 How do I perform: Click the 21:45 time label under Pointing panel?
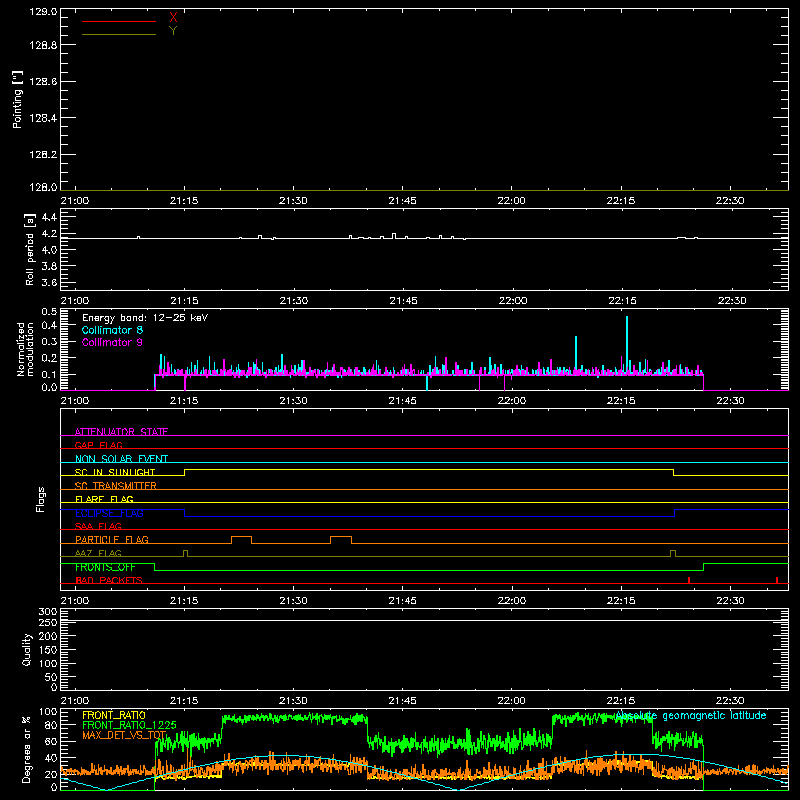click(x=402, y=201)
